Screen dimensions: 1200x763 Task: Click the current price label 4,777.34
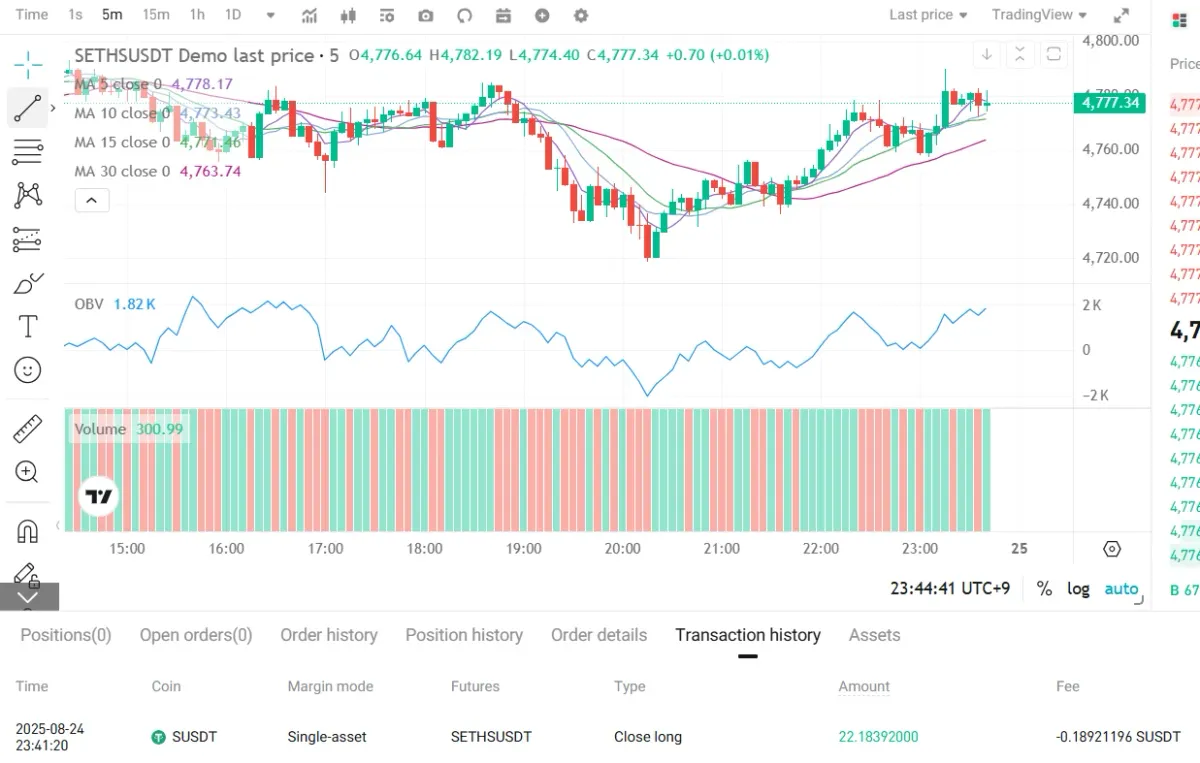(x=1110, y=103)
